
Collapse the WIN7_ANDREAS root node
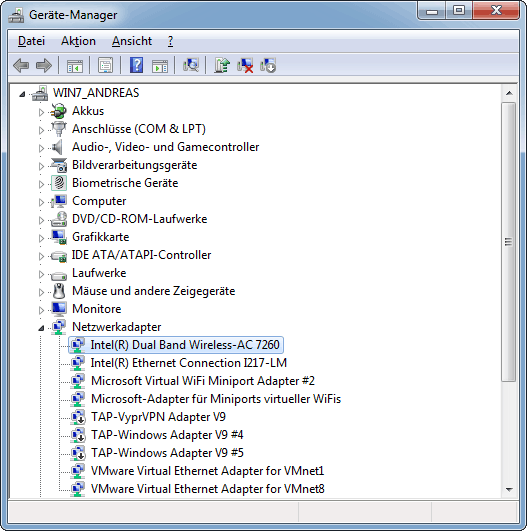point(22,94)
